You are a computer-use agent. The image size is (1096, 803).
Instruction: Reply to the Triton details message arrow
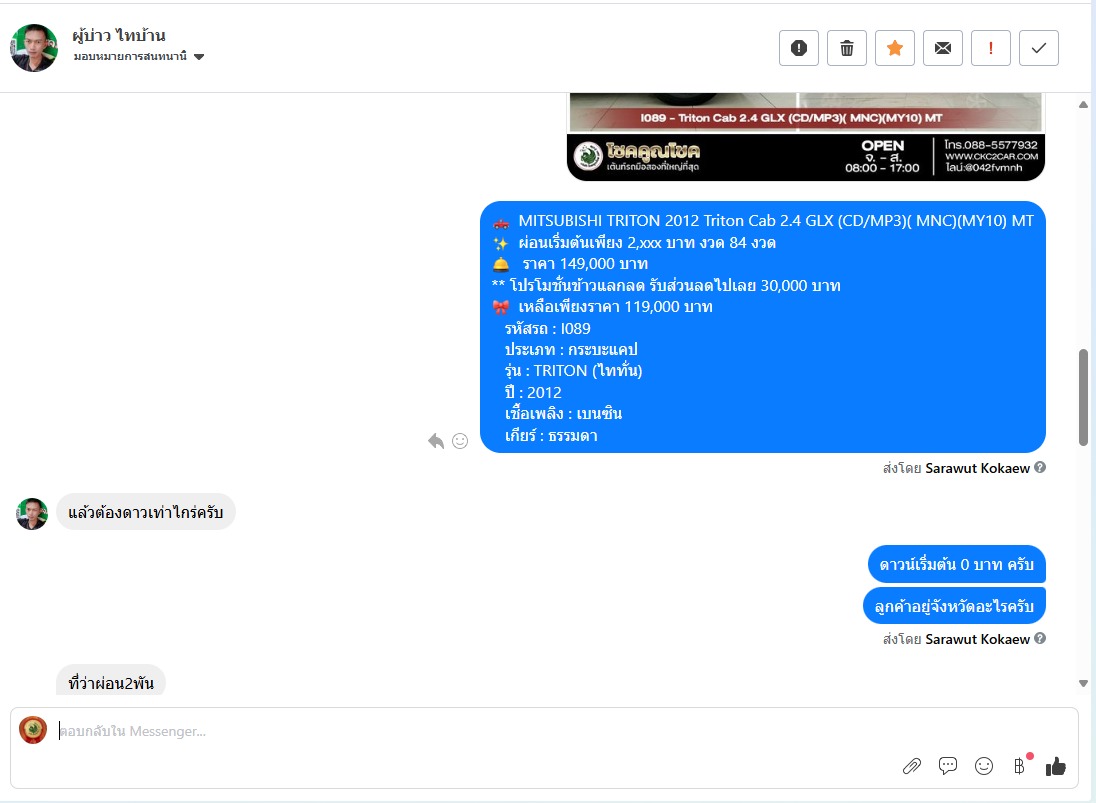[x=436, y=441]
